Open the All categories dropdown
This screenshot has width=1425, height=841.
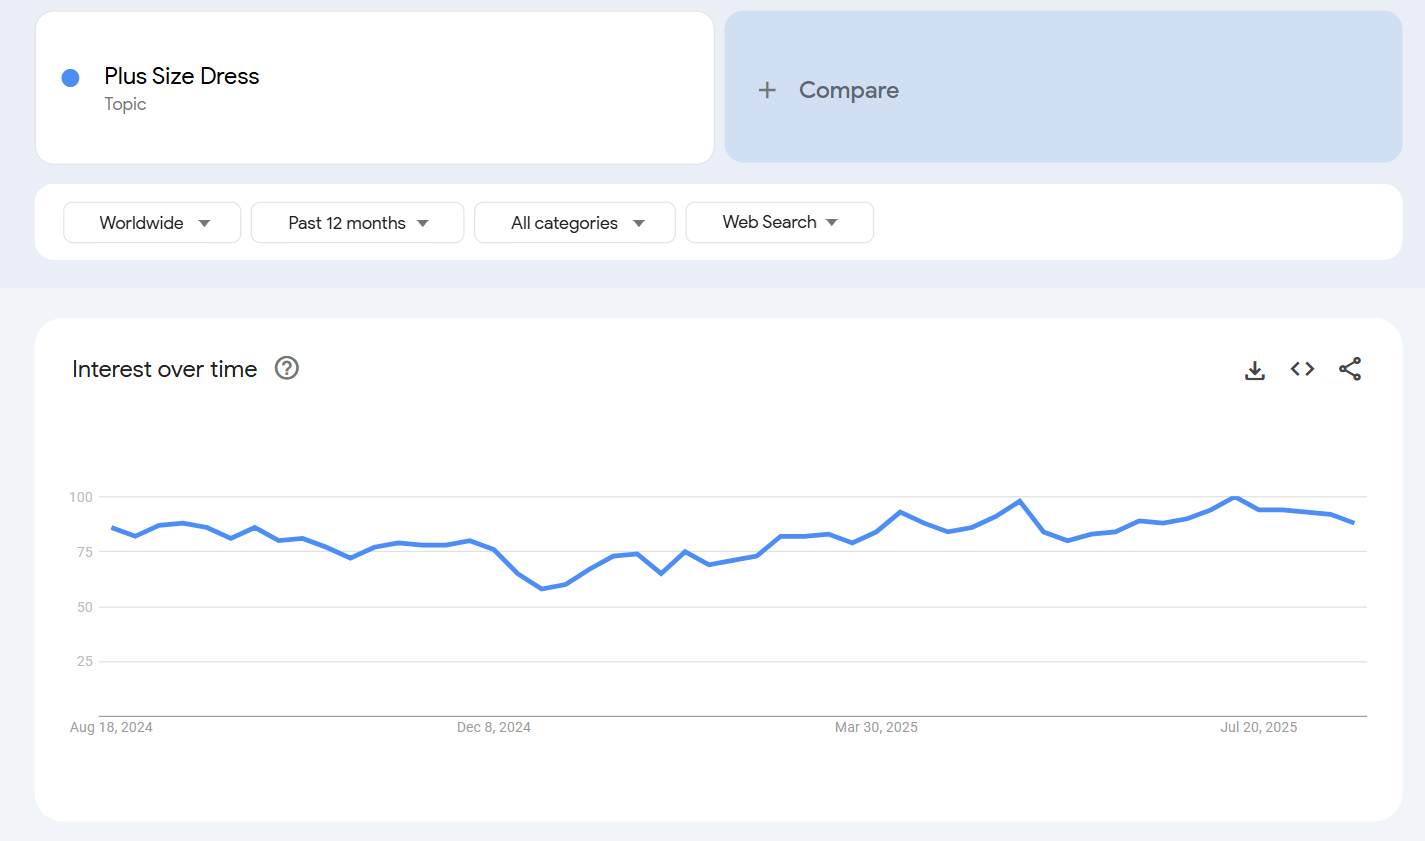[574, 222]
